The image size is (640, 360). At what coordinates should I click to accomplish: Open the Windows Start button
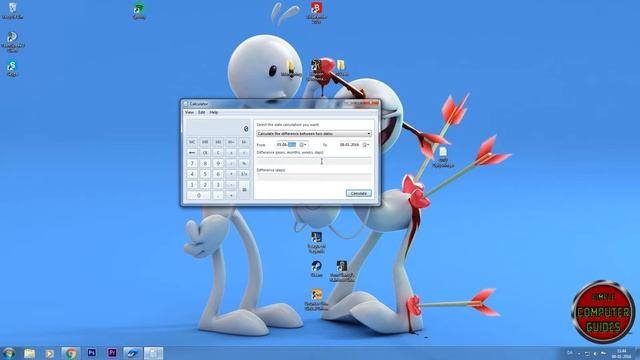(9, 353)
